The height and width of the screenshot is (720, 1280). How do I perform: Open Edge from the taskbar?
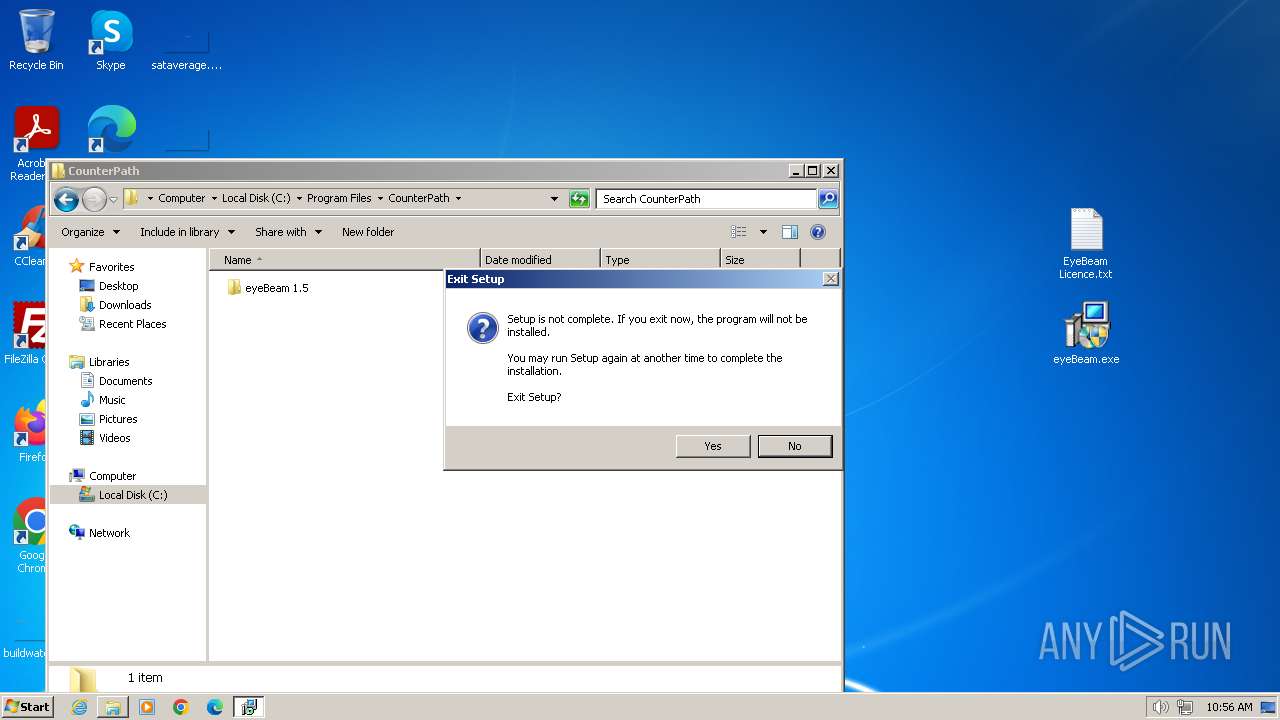[215, 707]
